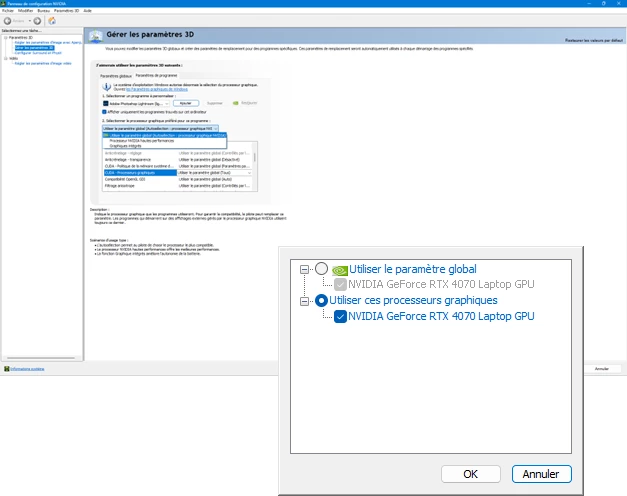The width and height of the screenshot is (627, 496).
Task: Open the Bureau menu
Action: click(x=44, y=11)
